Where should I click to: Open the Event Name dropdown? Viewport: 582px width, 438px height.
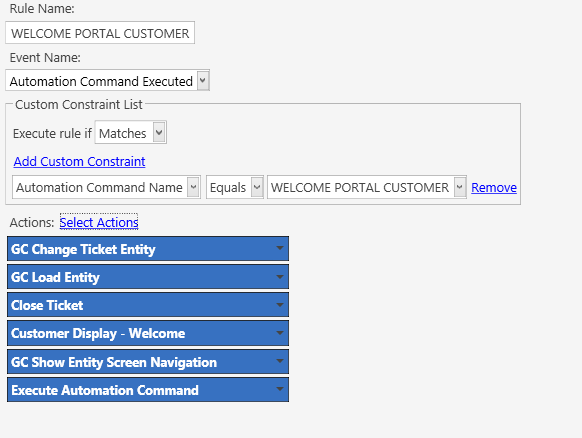203,81
